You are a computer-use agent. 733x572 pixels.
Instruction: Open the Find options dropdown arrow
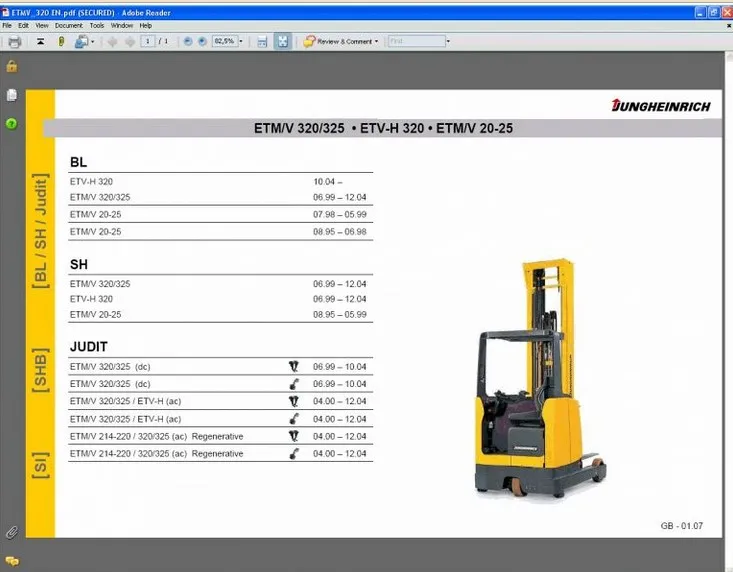448,41
